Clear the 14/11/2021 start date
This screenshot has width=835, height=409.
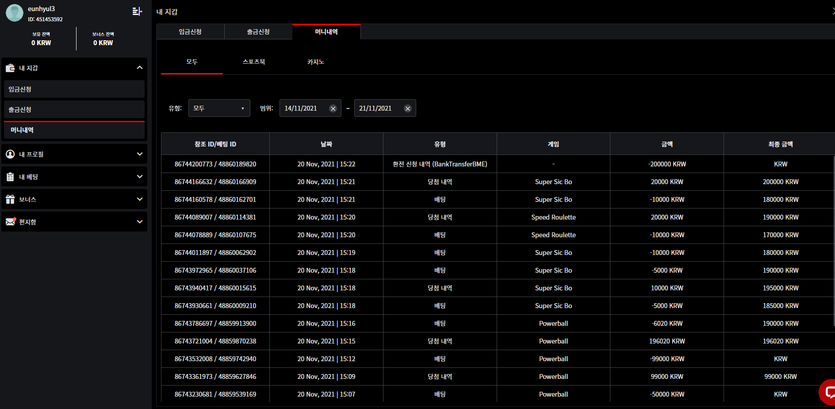pos(333,108)
